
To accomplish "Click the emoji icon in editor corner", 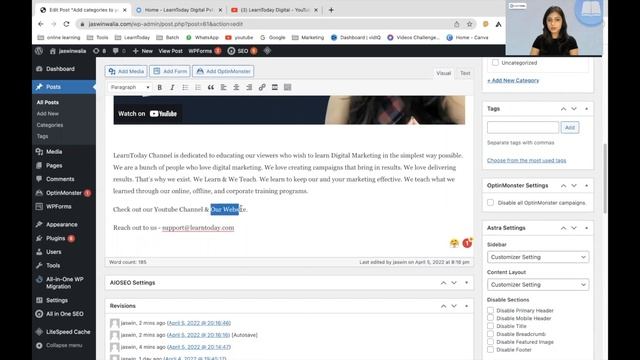I will (454, 243).
